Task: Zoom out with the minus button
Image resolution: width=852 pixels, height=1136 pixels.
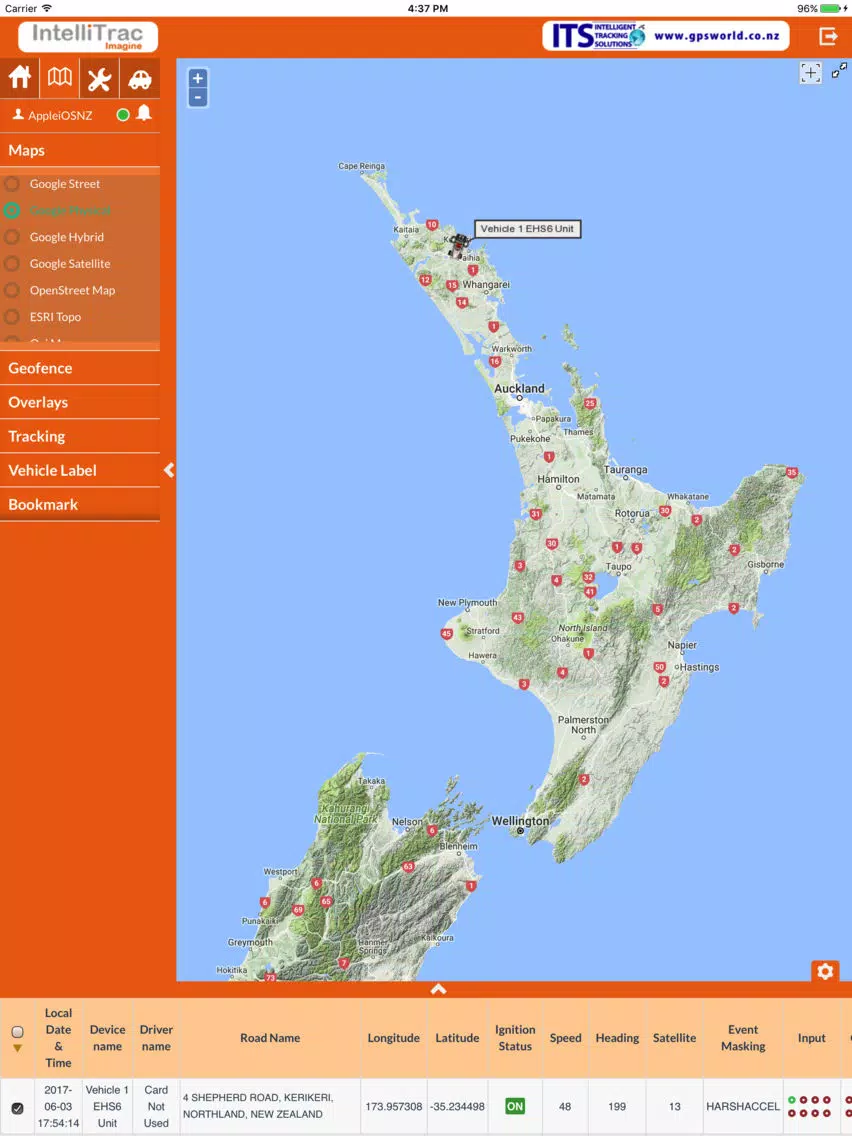Action: pyautogui.click(x=198, y=97)
